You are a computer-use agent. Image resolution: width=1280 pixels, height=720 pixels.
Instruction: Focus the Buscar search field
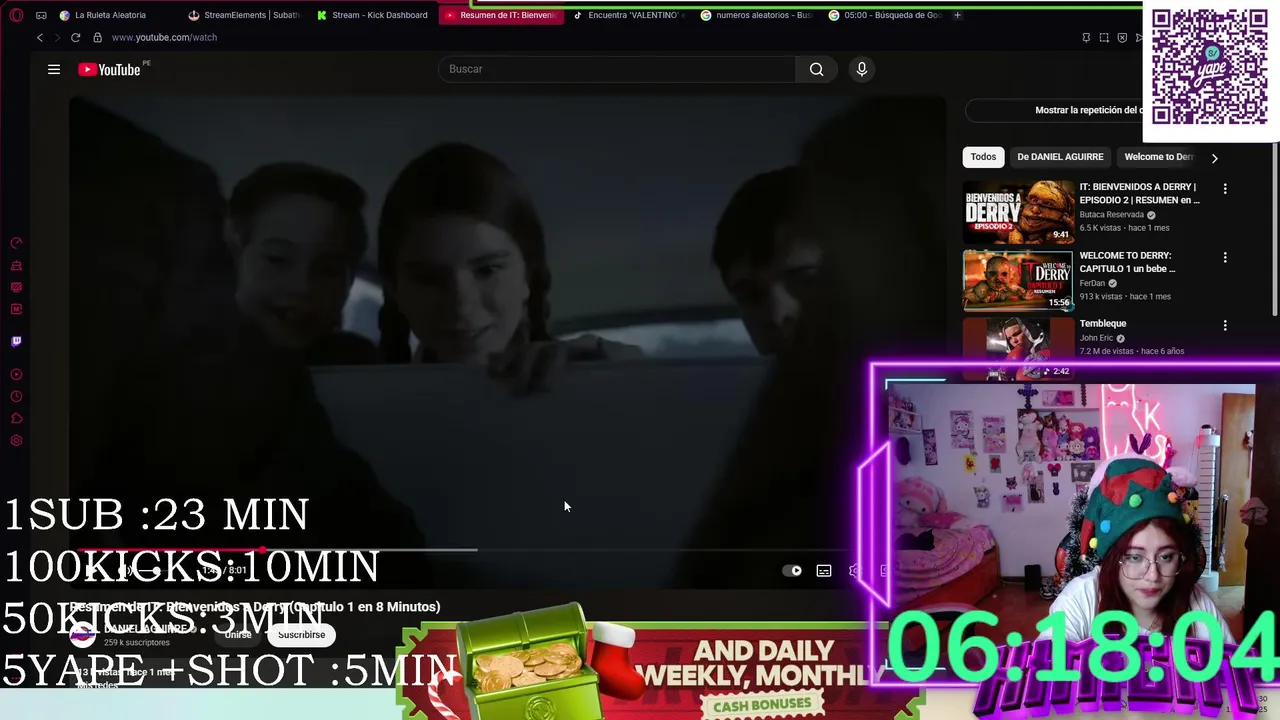[x=617, y=69]
